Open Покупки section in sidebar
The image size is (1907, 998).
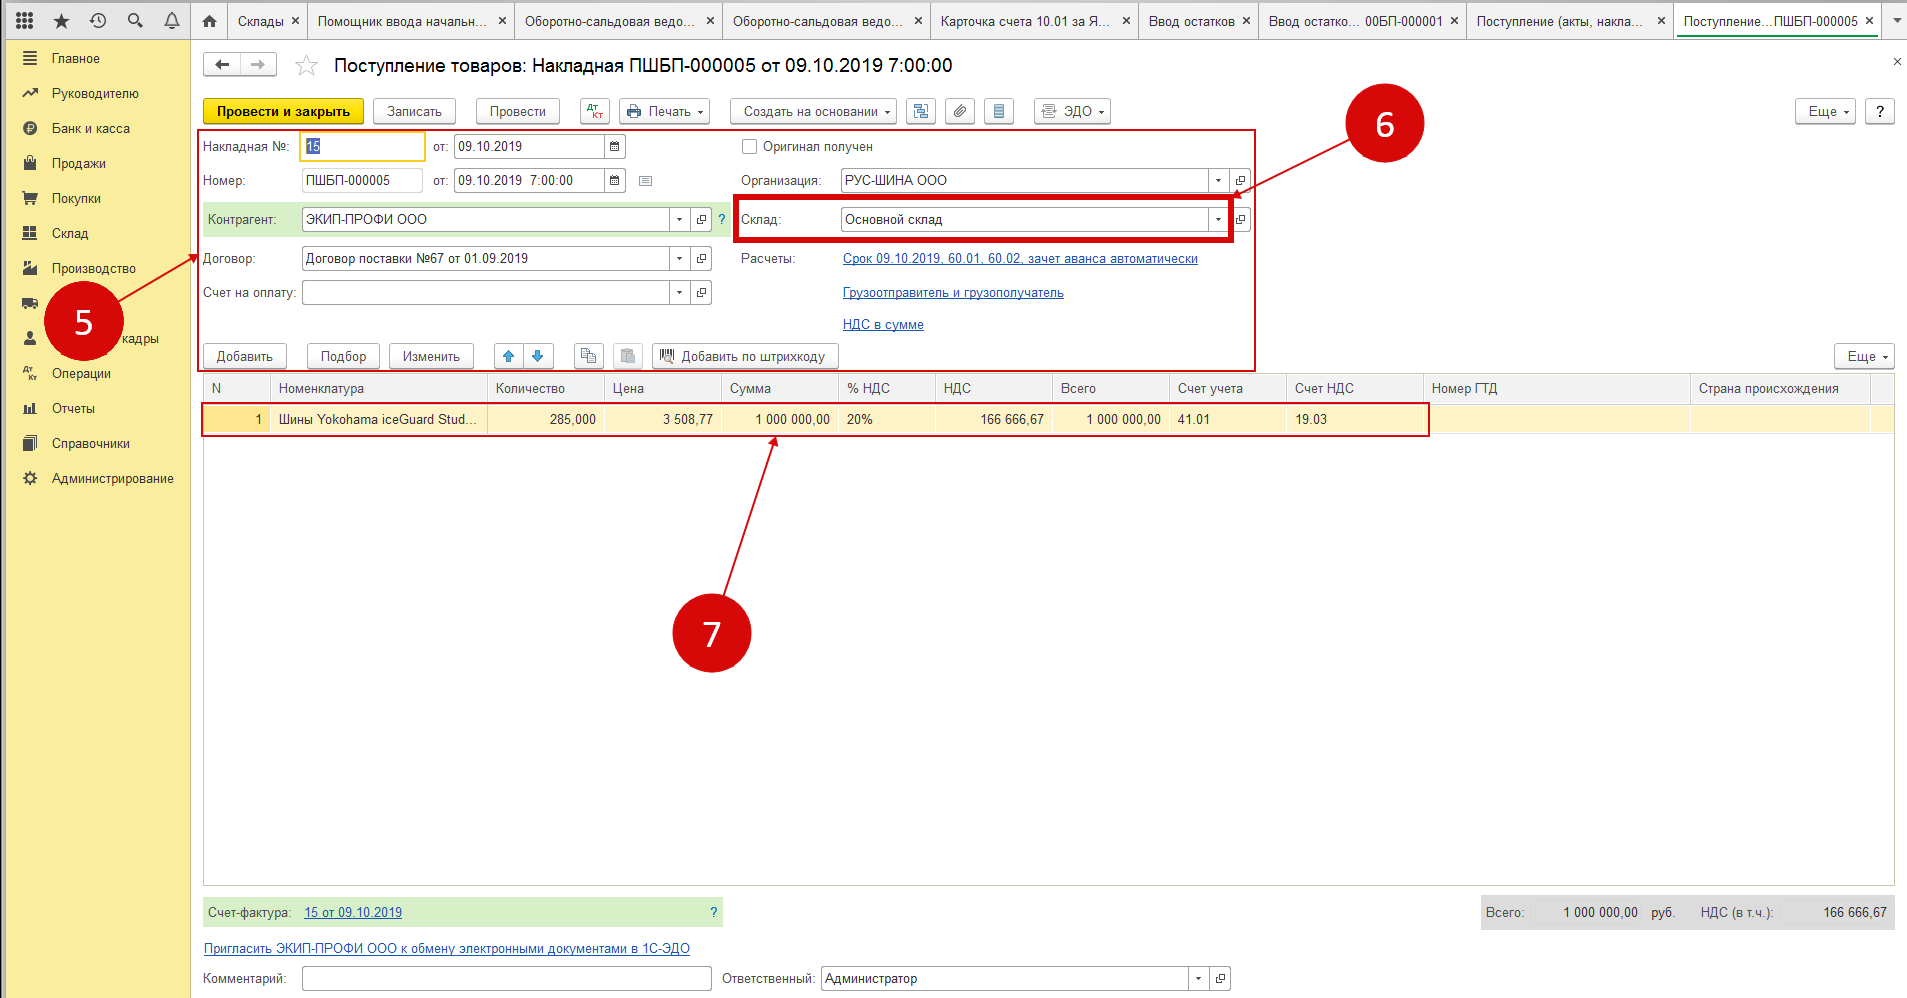76,198
